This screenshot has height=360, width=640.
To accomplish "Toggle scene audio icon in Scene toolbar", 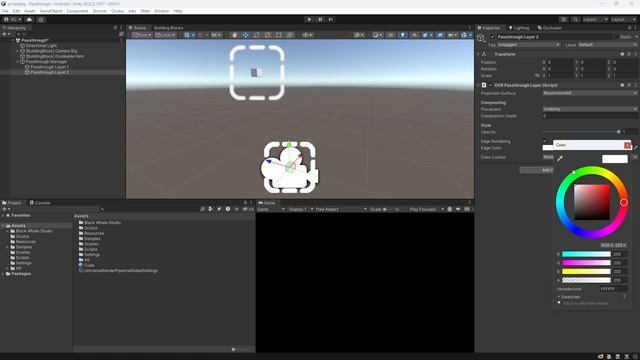I will click(x=414, y=35).
